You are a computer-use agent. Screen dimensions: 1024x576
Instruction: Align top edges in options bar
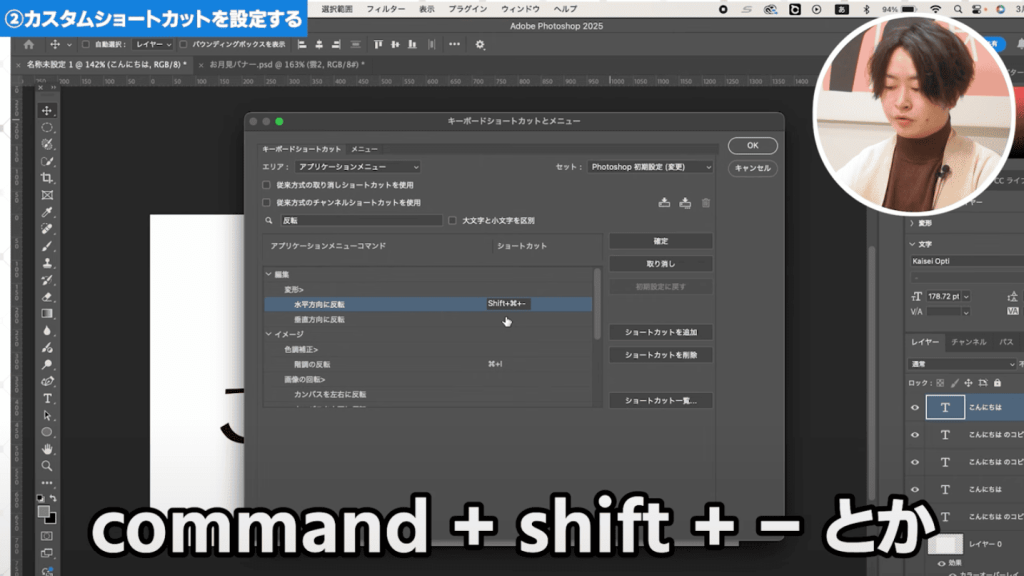tap(378, 44)
